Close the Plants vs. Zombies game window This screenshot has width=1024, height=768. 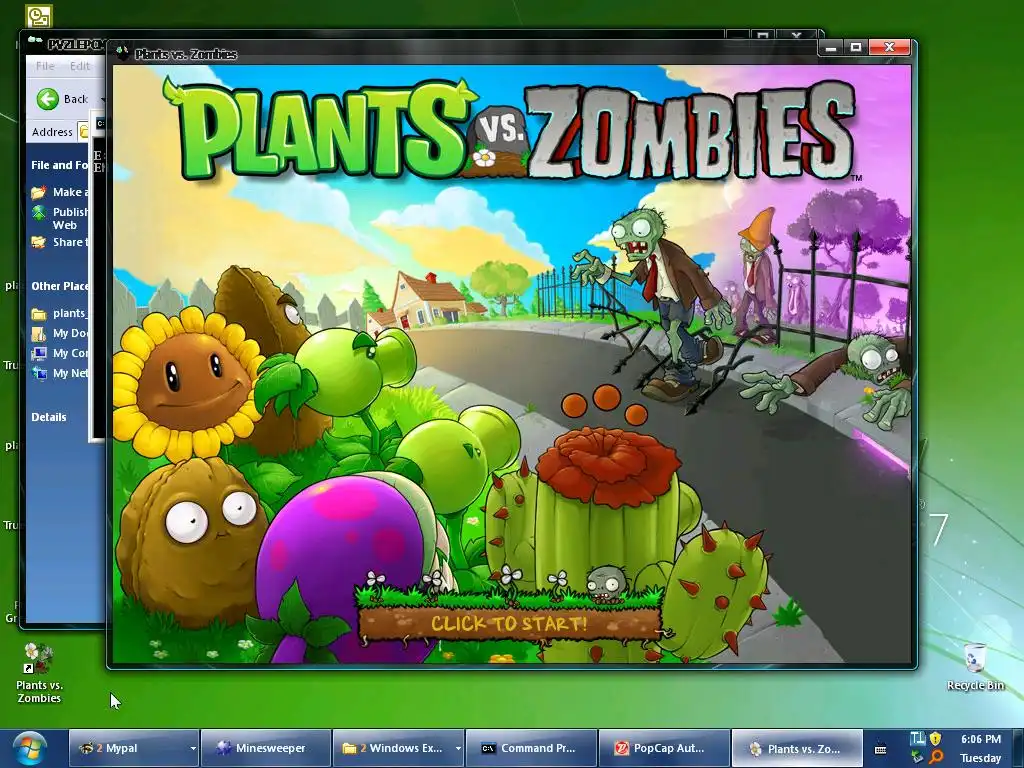(889, 48)
